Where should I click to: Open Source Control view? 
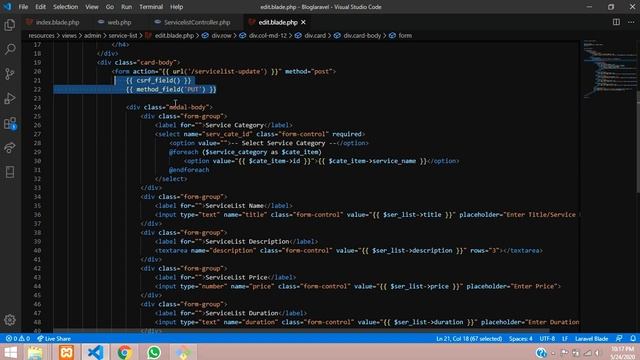click(10, 74)
